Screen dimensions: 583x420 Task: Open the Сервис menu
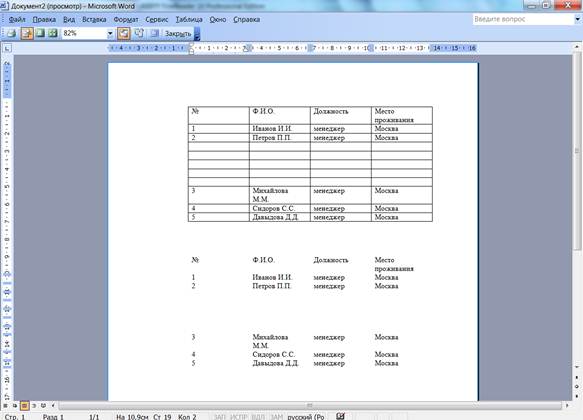click(x=157, y=19)
